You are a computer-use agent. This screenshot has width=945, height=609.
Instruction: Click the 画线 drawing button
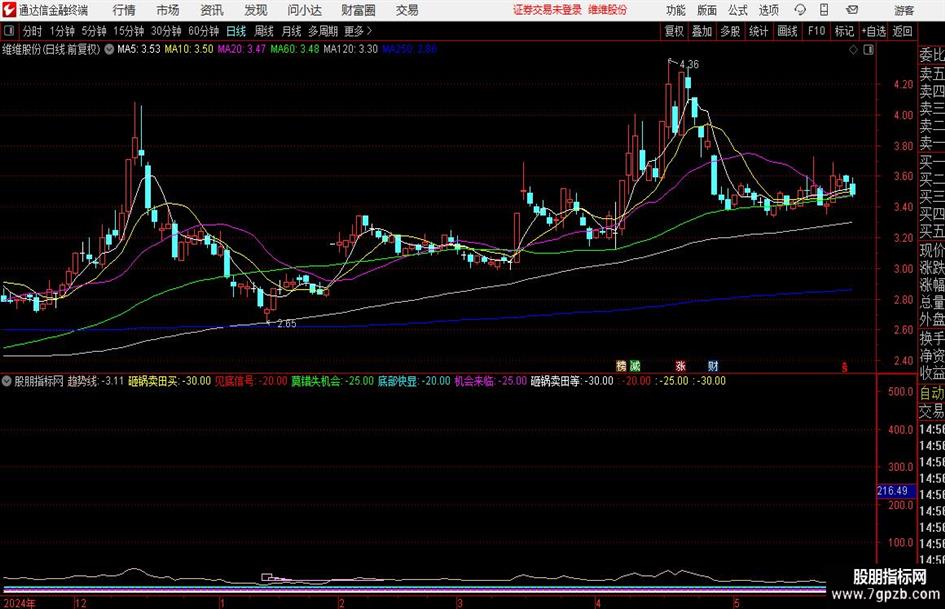[x=787, y=31]
